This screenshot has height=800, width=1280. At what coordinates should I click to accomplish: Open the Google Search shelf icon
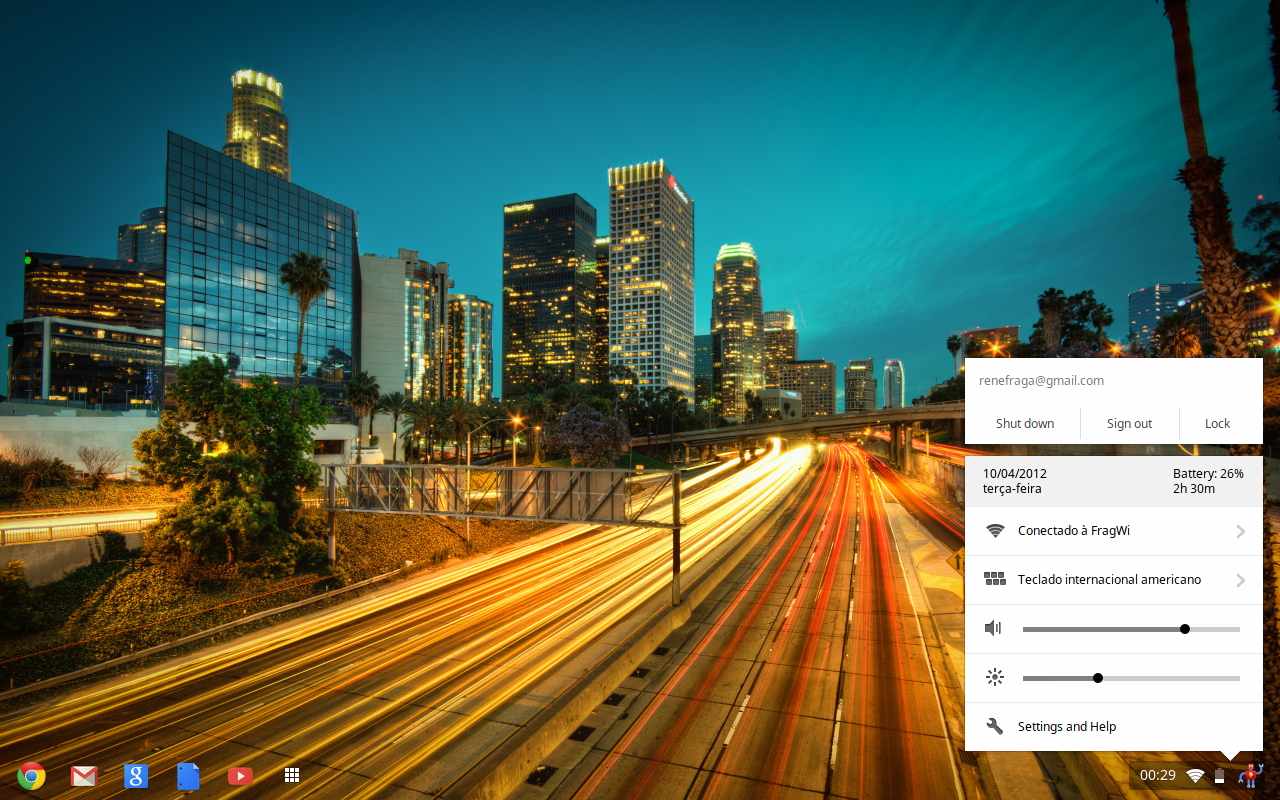coord(136,775)
